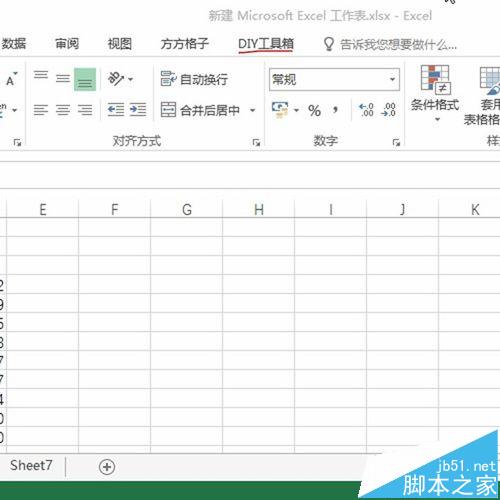Select column J header

point(403,210)
